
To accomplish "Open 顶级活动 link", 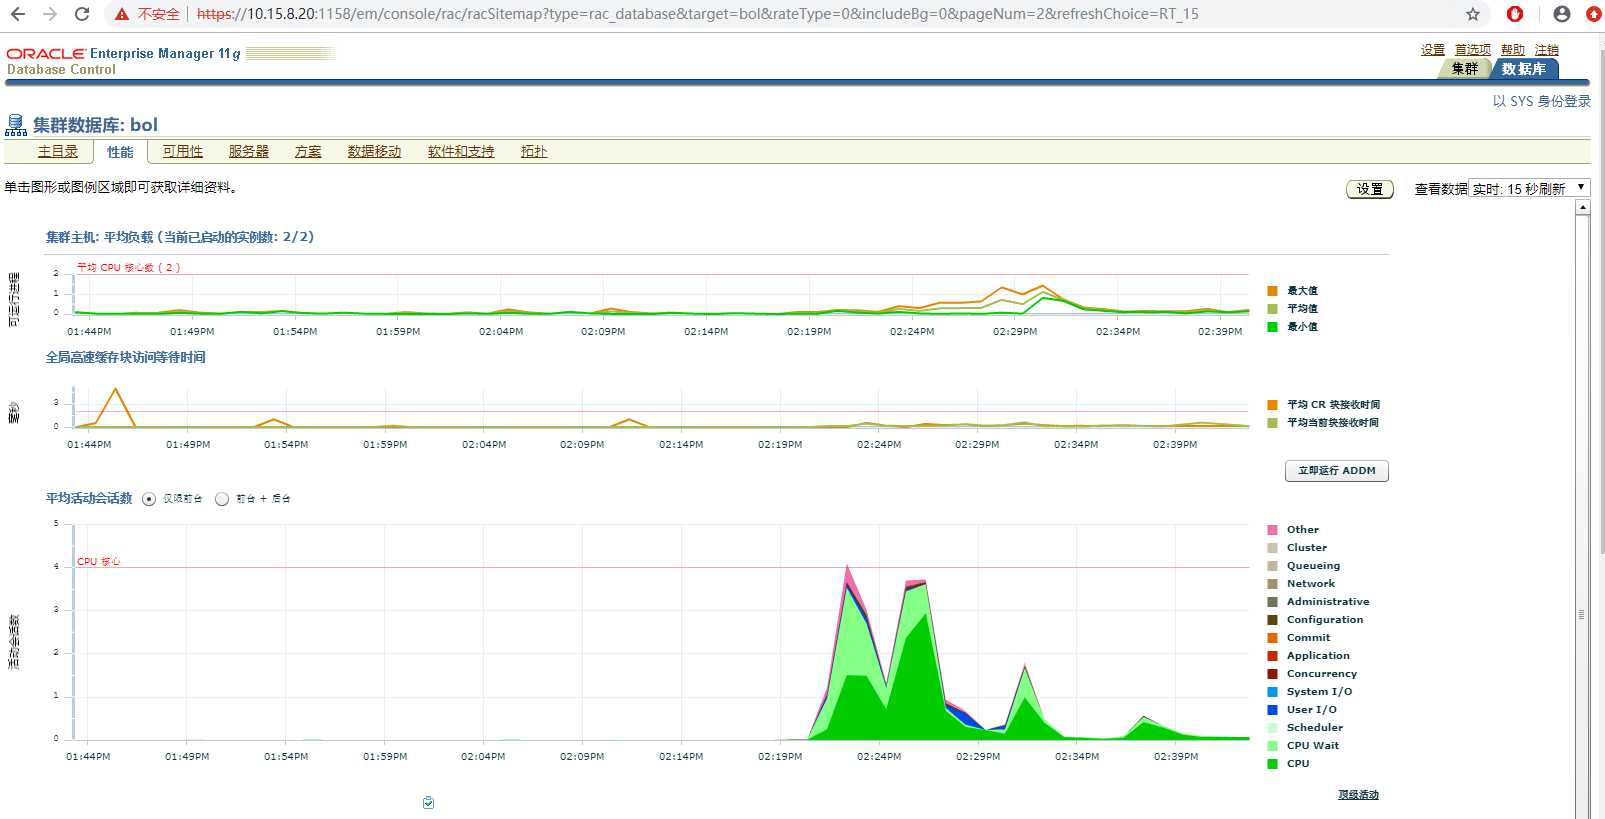I will [1359, 795].
